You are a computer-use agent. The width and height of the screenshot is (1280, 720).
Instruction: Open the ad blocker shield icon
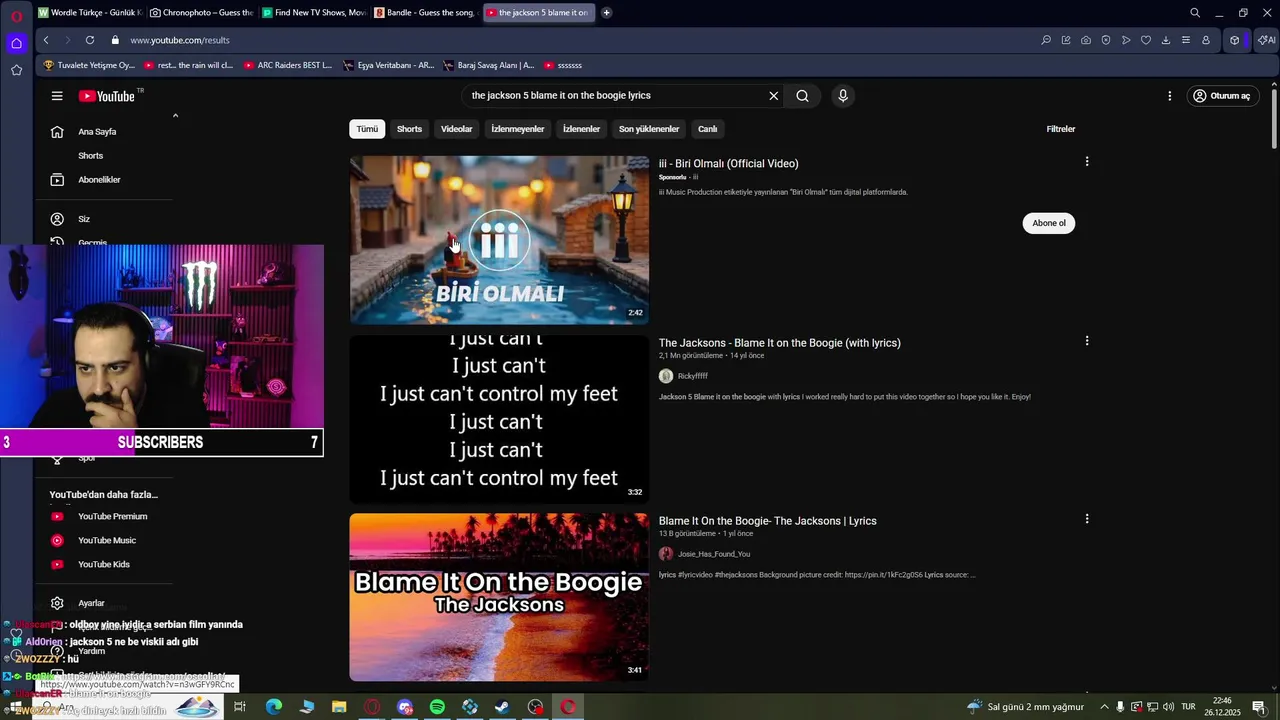1106,40
